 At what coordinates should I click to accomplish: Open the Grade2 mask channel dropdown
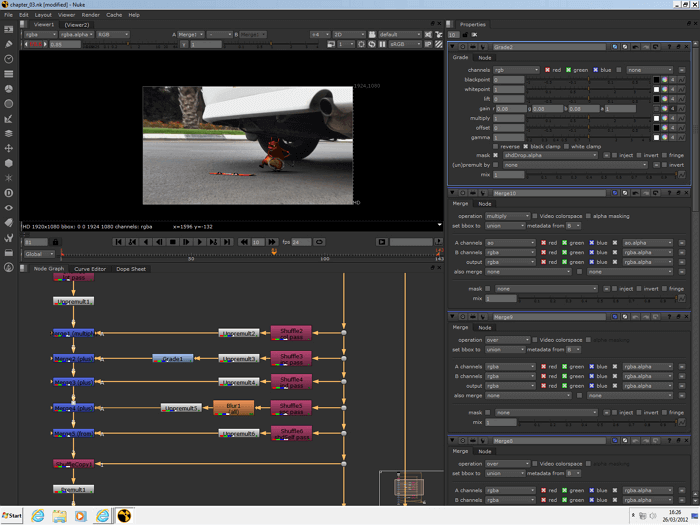pyautogui.click(x=548, y=155)
